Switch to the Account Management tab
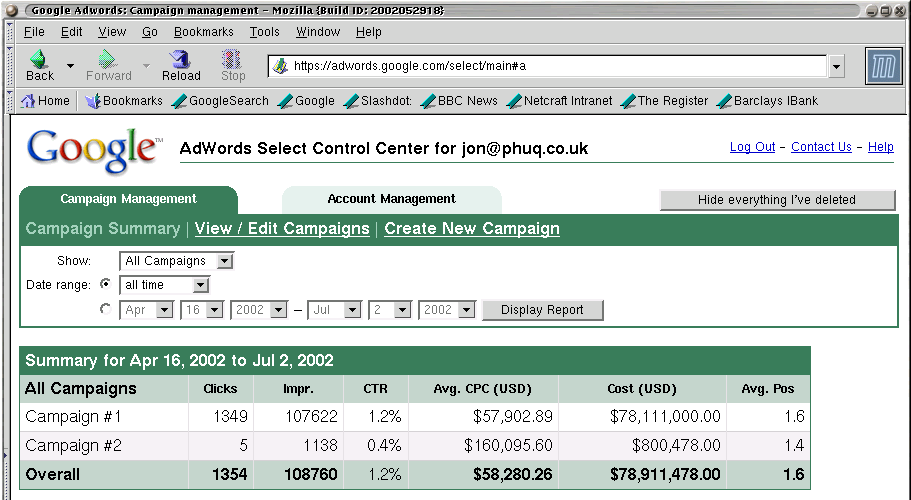Image resolution: width=911 pixels, height=500 pixels. point(392,199)
